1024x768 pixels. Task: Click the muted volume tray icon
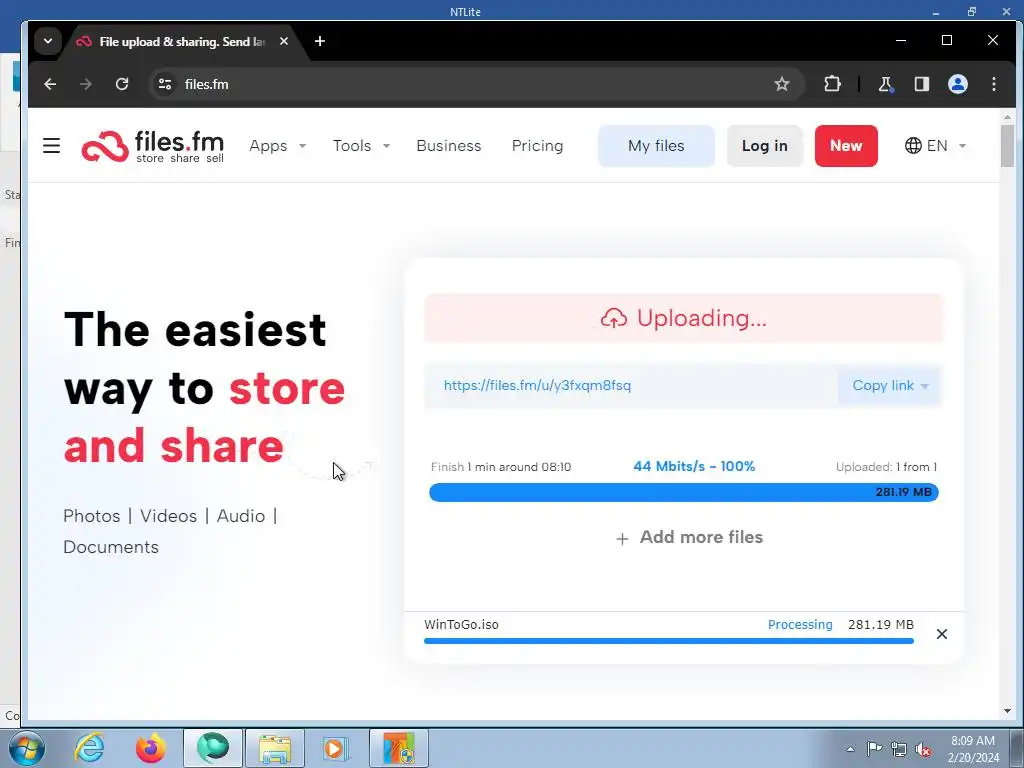[923, 749]
